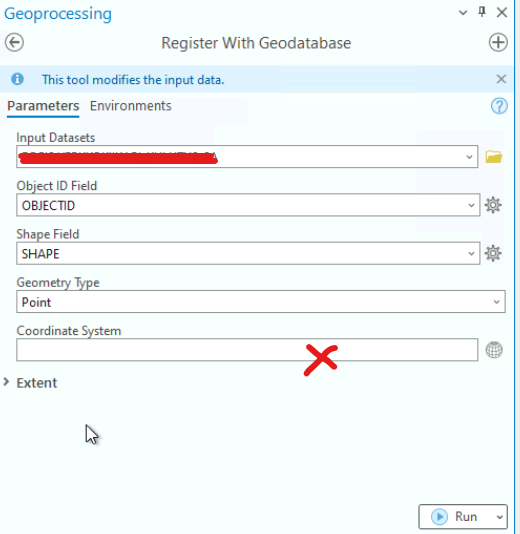The width and height of the screenshot is (520, 534).
Task: Click gear icon next to Shape Field
Action: point(493,253)
